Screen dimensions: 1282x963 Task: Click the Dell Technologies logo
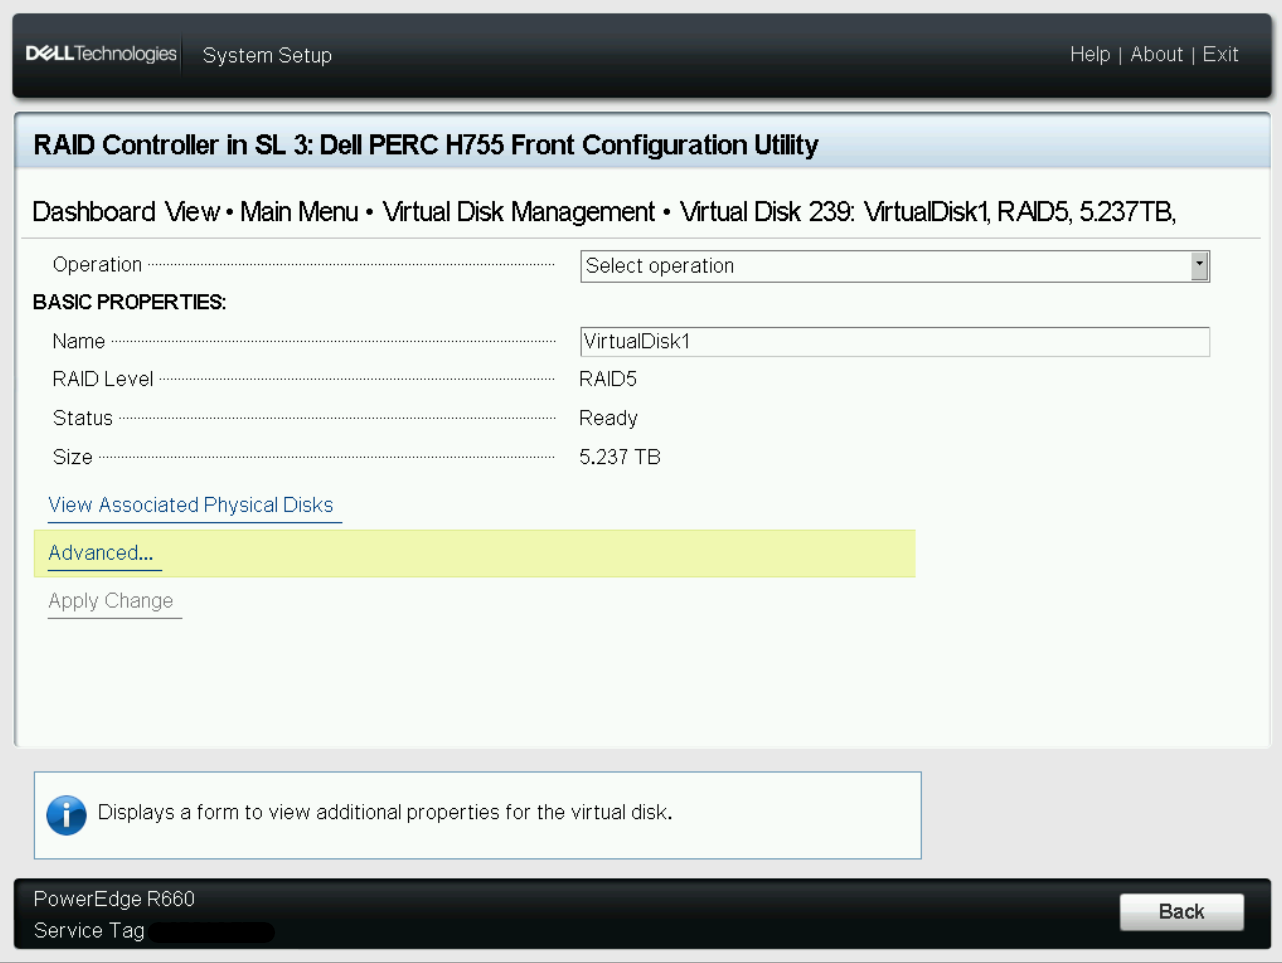point(101,54)
